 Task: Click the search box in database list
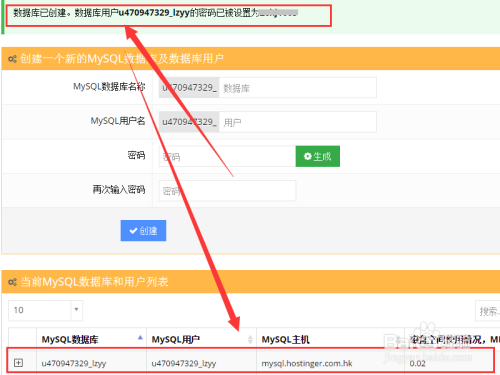[x=488, y=311]
